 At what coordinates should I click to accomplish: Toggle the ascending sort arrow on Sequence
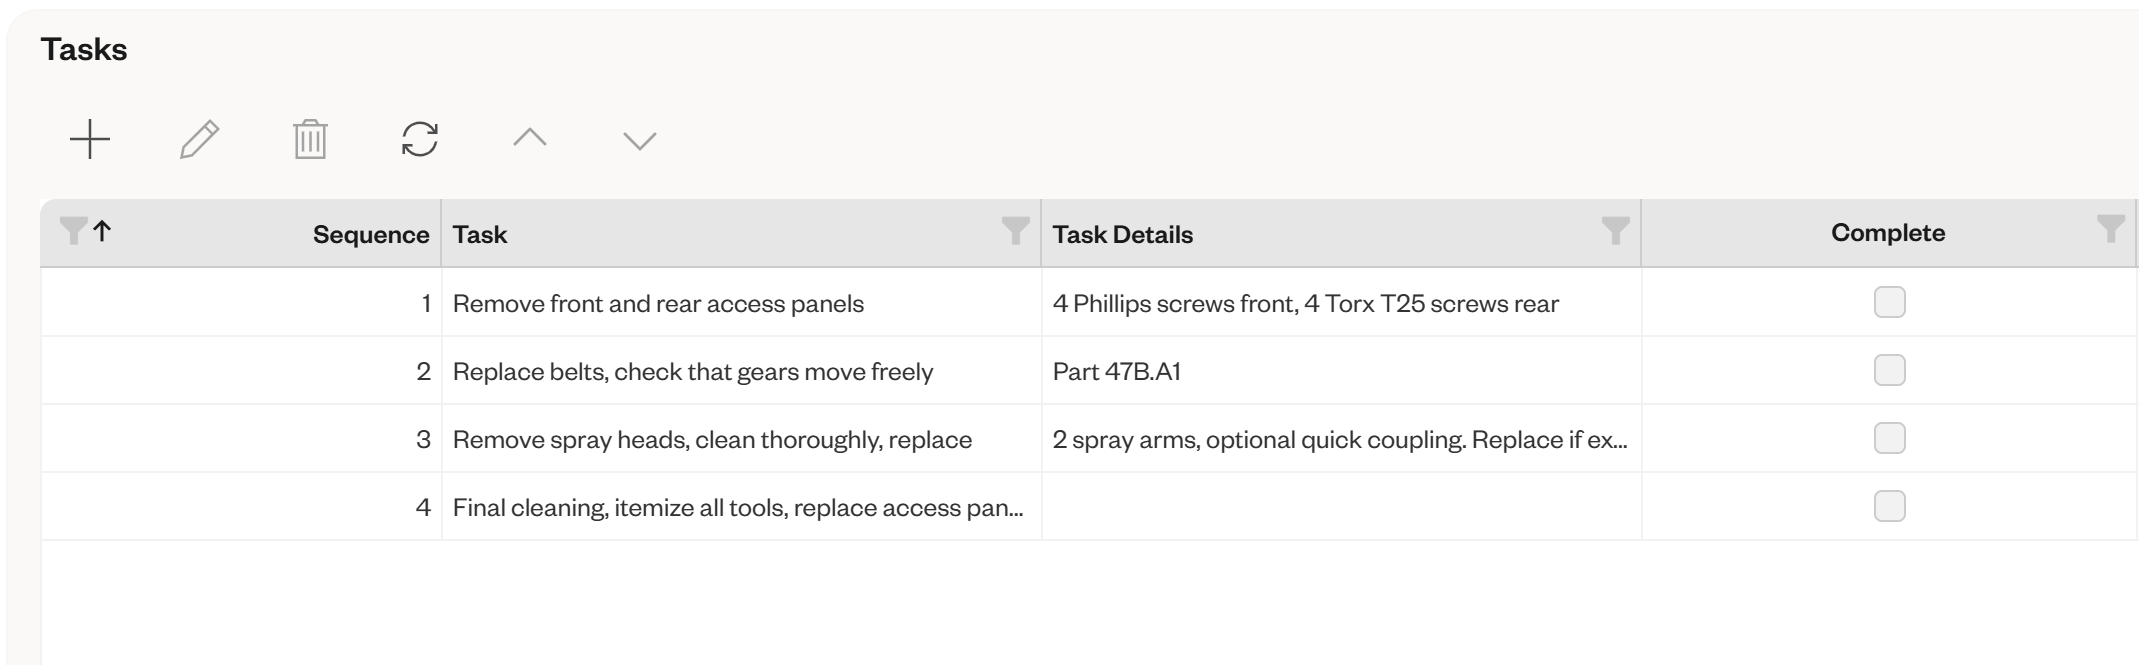click(102, 231)
